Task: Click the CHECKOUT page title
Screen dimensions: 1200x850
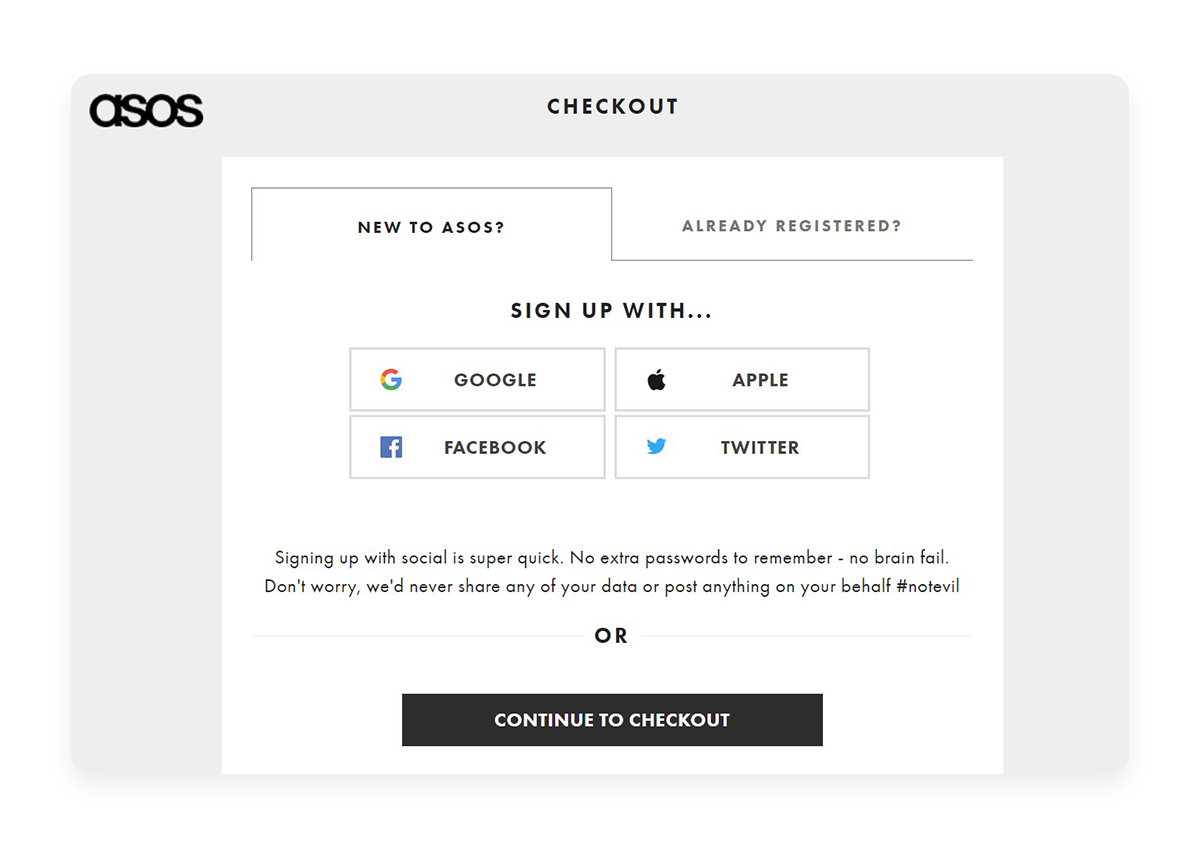Action: pyautogui.click(x=613, y=107)
